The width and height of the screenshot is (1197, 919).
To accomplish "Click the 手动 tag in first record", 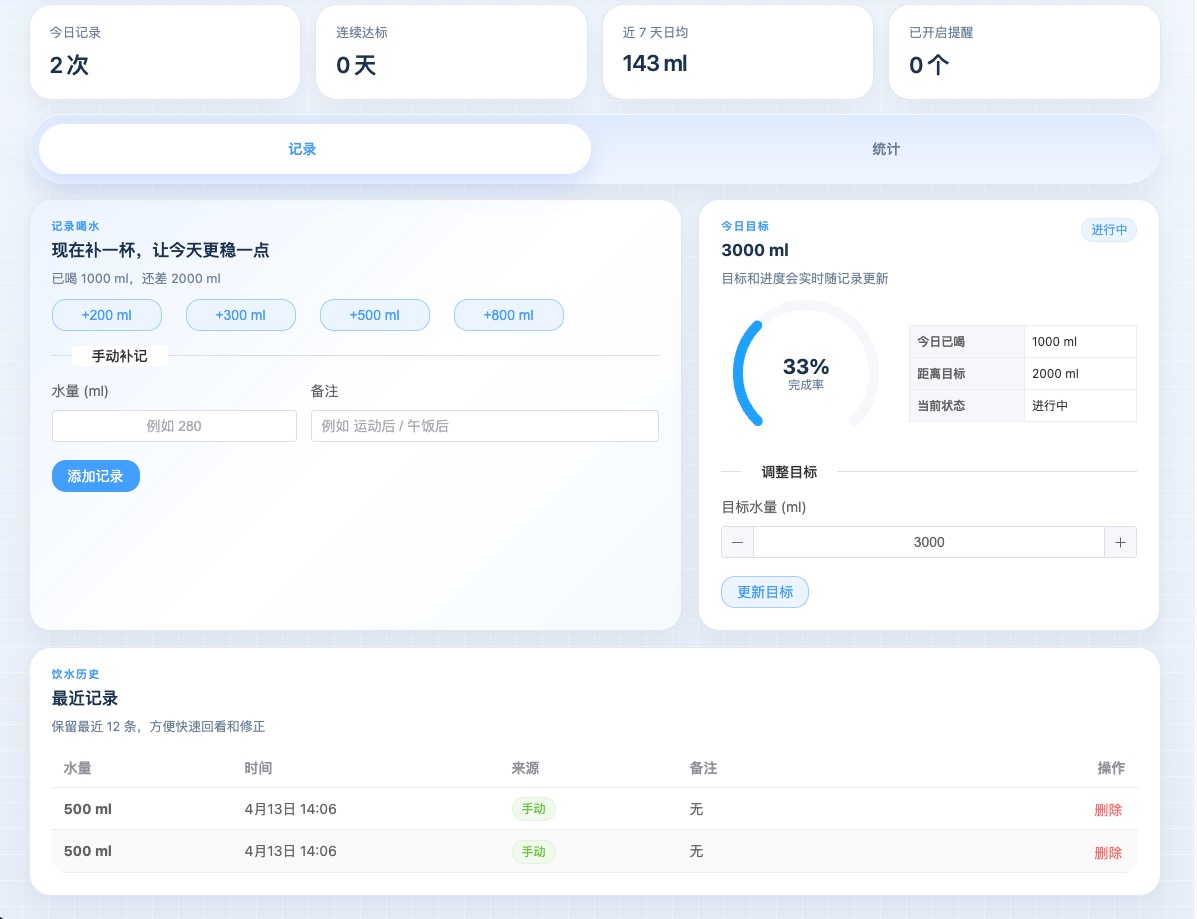I will [x=533, y=809].
